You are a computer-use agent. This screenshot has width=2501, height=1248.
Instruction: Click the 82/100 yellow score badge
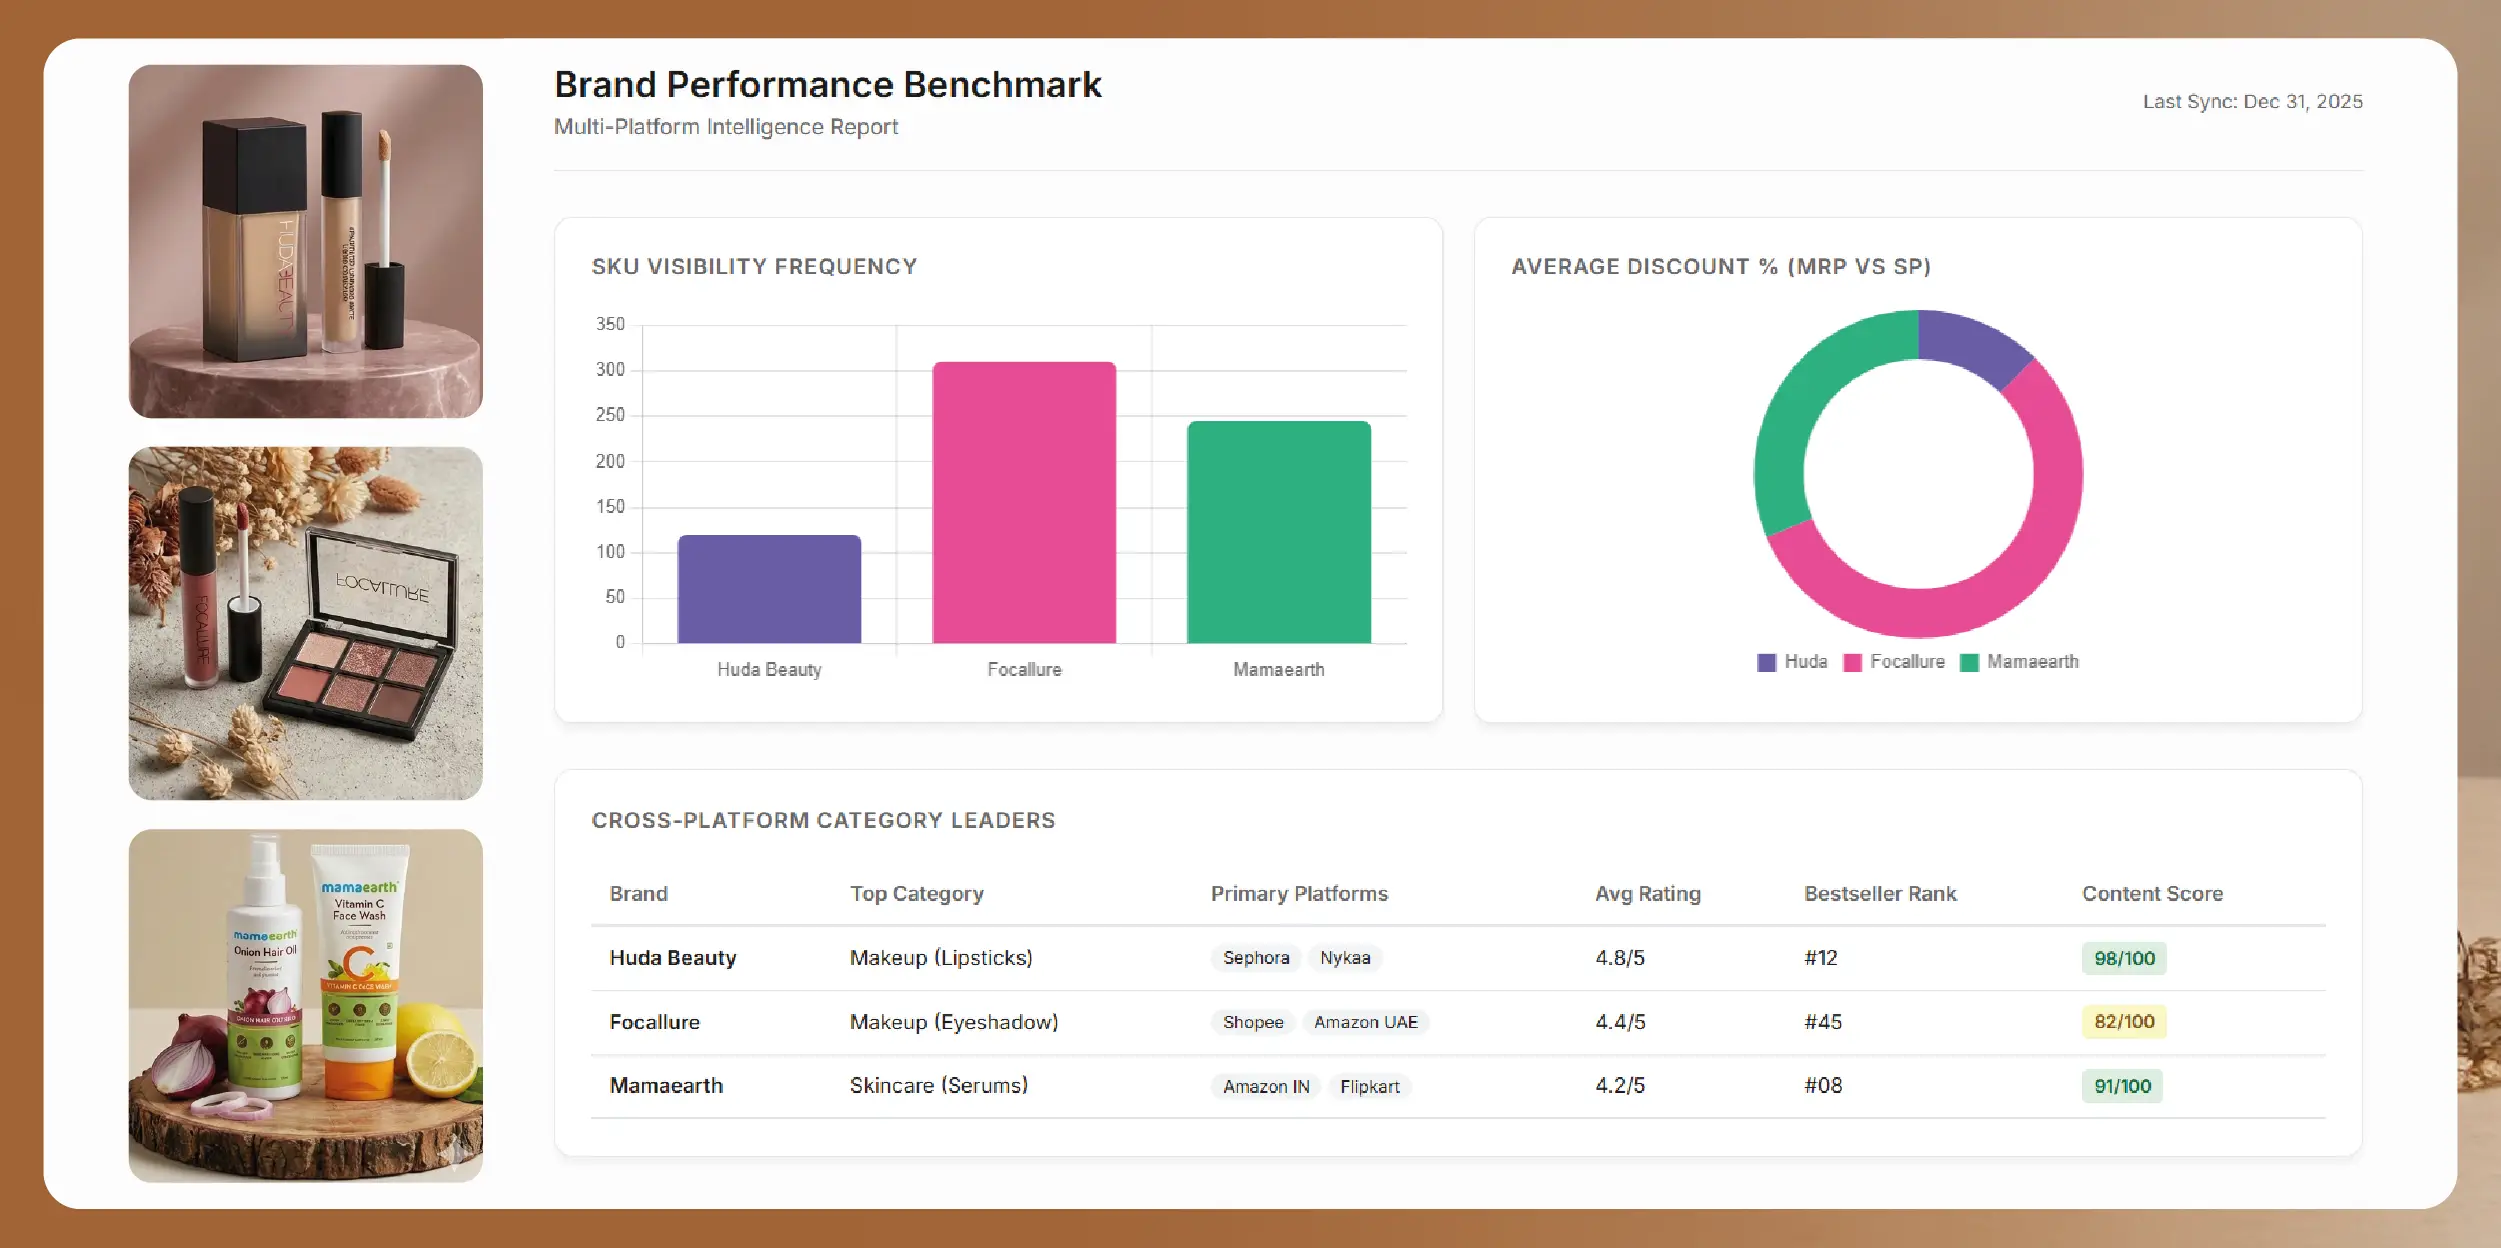2124,1021
